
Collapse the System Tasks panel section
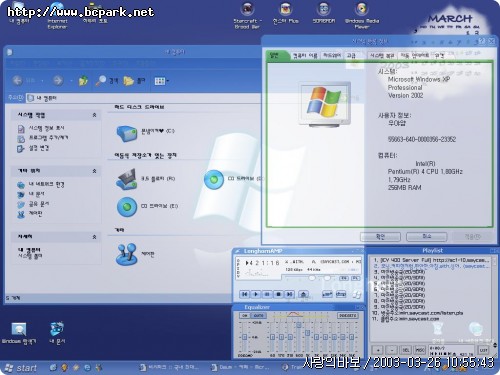[94, 115]
